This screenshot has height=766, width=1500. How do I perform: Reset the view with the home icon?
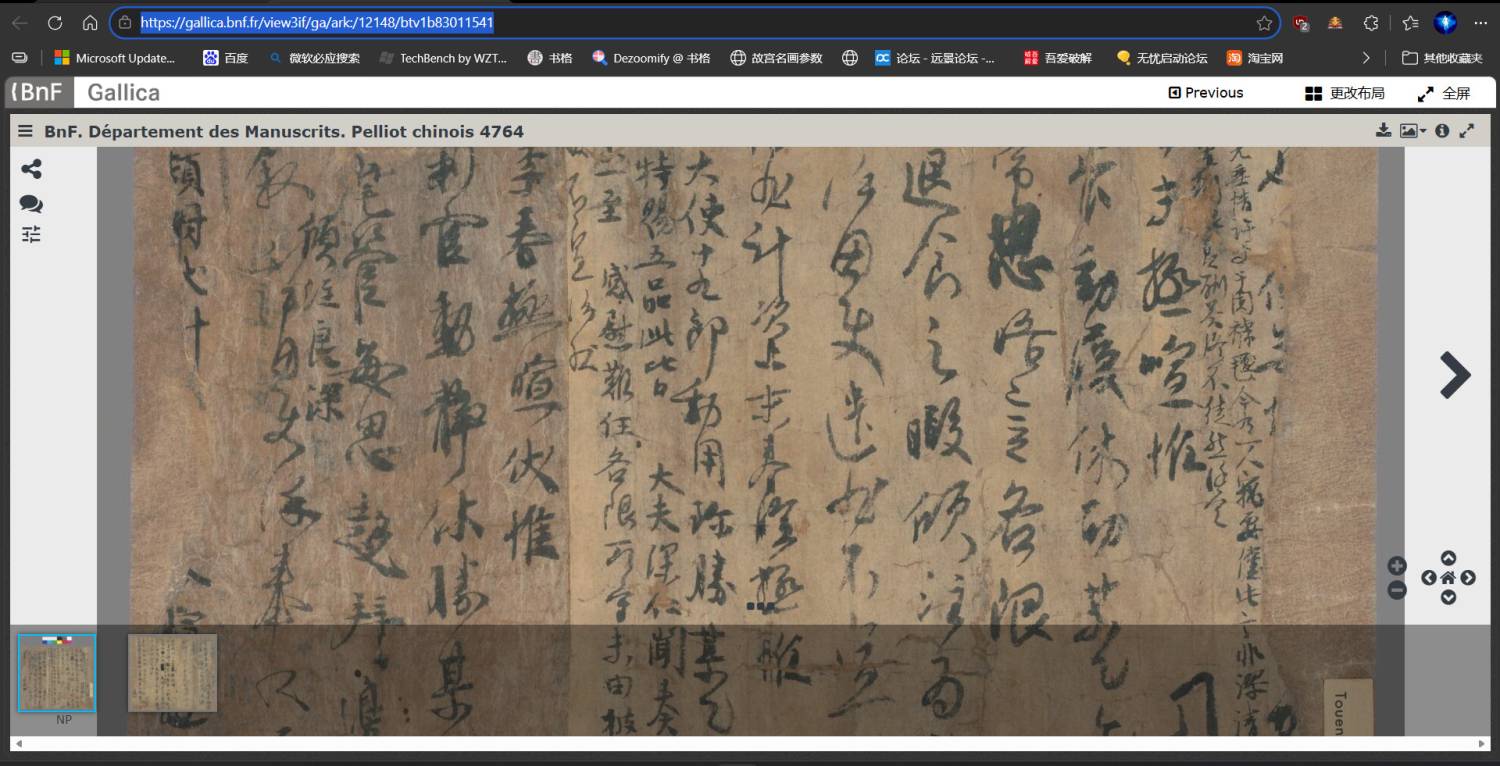pyautogui.click(x=1448, y=578)
